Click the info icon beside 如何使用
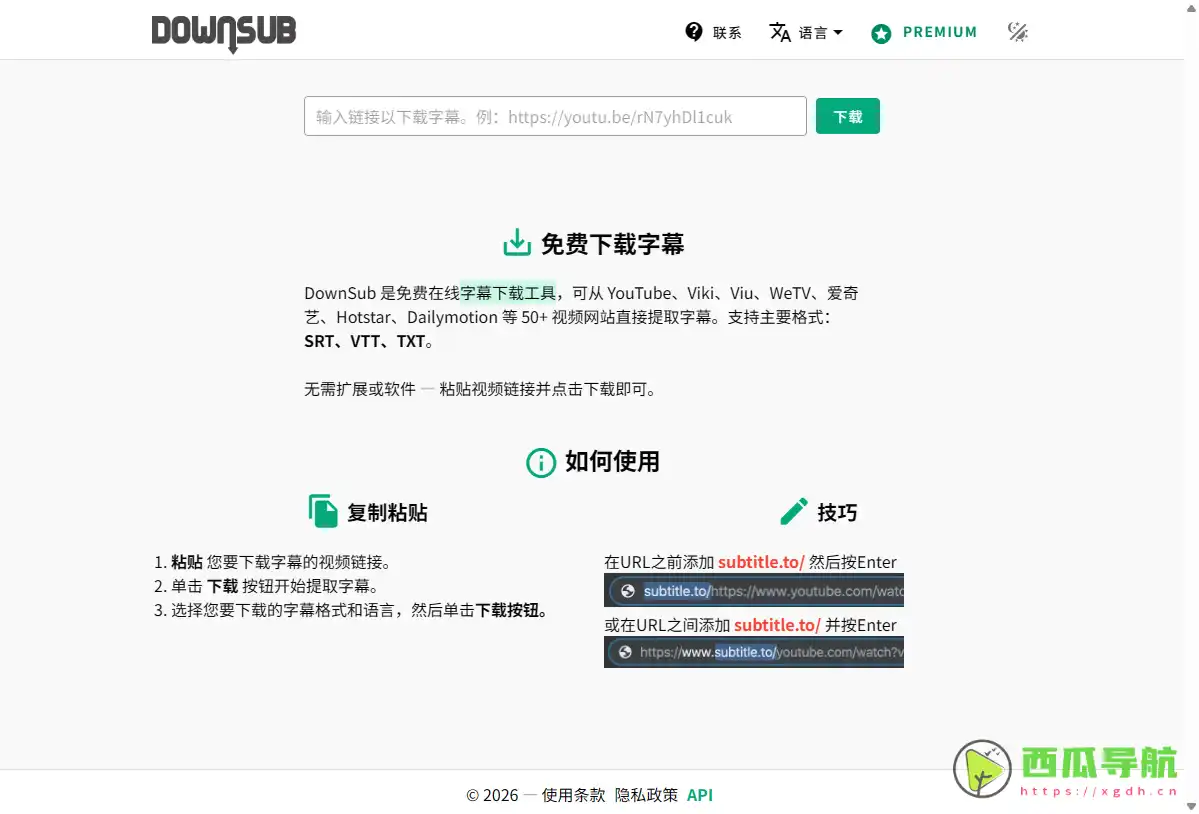 540,462
